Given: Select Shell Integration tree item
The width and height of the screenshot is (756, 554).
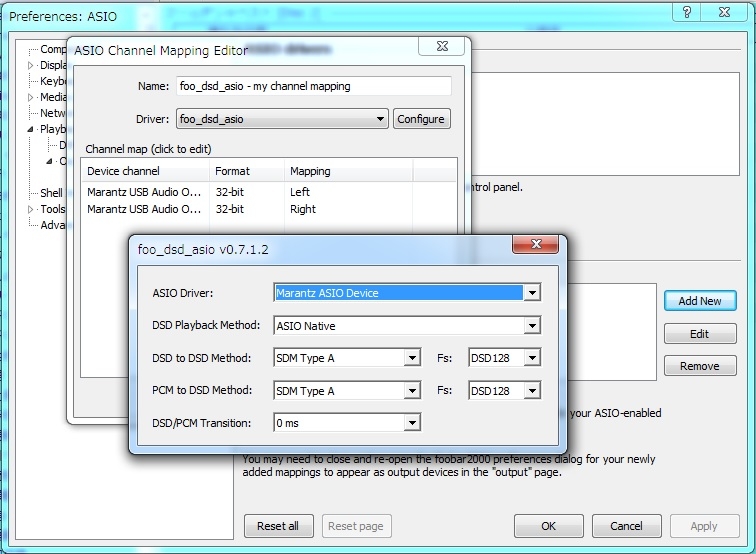Looking at the screenshot, I should pos(51,193).
